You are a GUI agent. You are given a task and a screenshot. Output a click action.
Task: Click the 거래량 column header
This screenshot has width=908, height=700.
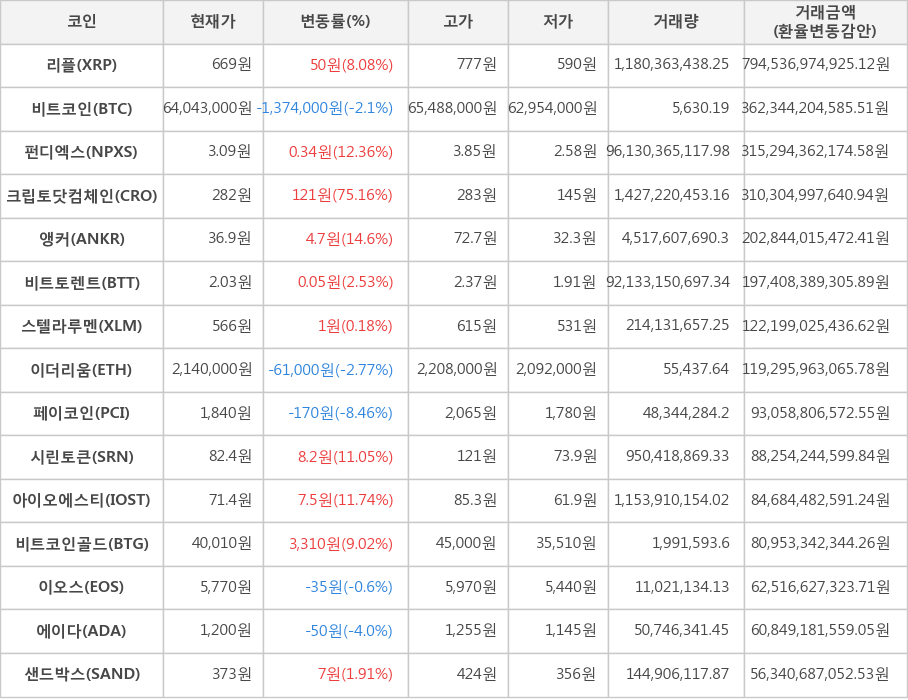click(x=676, y=22)
